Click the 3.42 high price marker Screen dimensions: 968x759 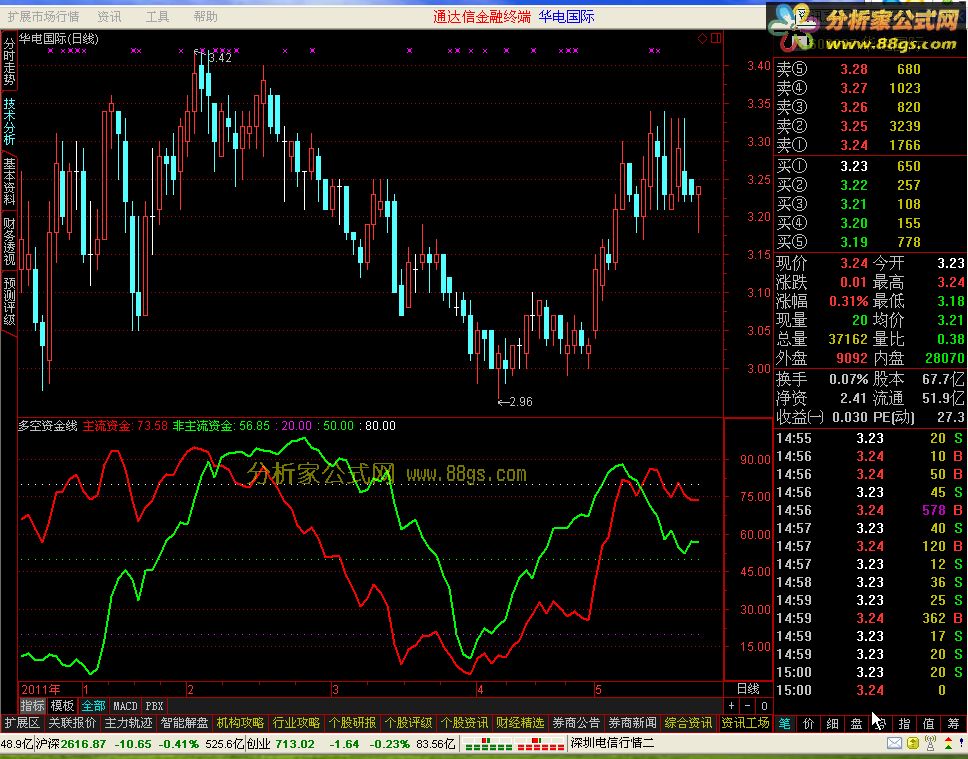coord(214,57)
